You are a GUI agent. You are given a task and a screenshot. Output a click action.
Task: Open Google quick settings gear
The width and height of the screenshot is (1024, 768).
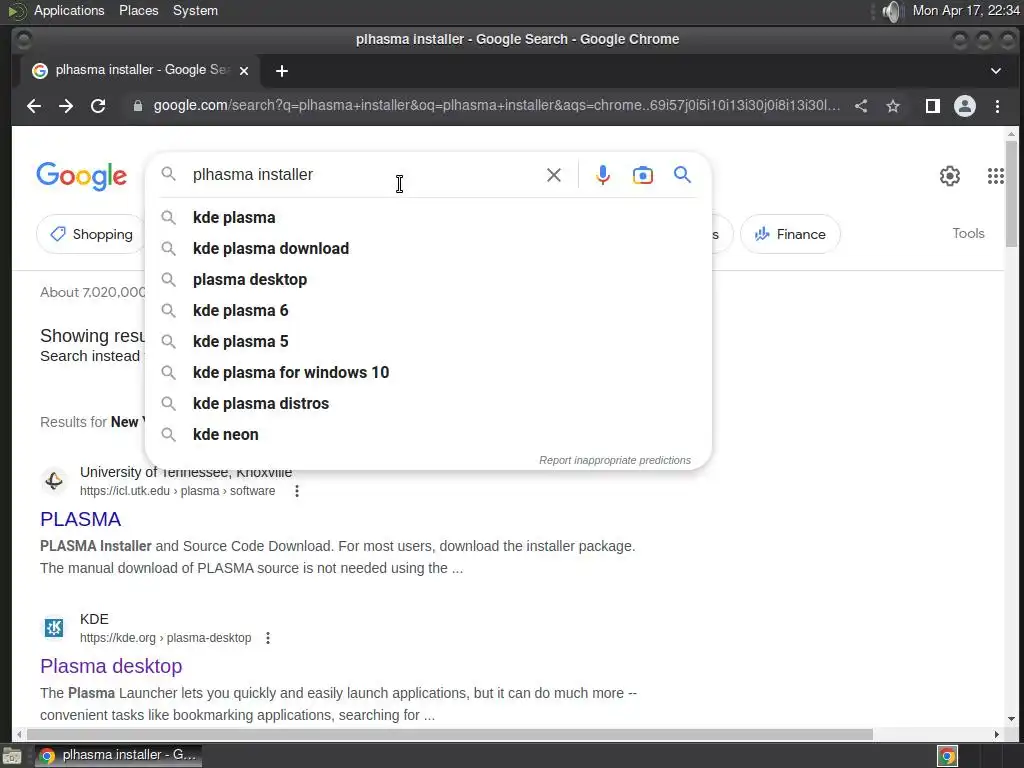pyautogui.click(x=950, y=176)
